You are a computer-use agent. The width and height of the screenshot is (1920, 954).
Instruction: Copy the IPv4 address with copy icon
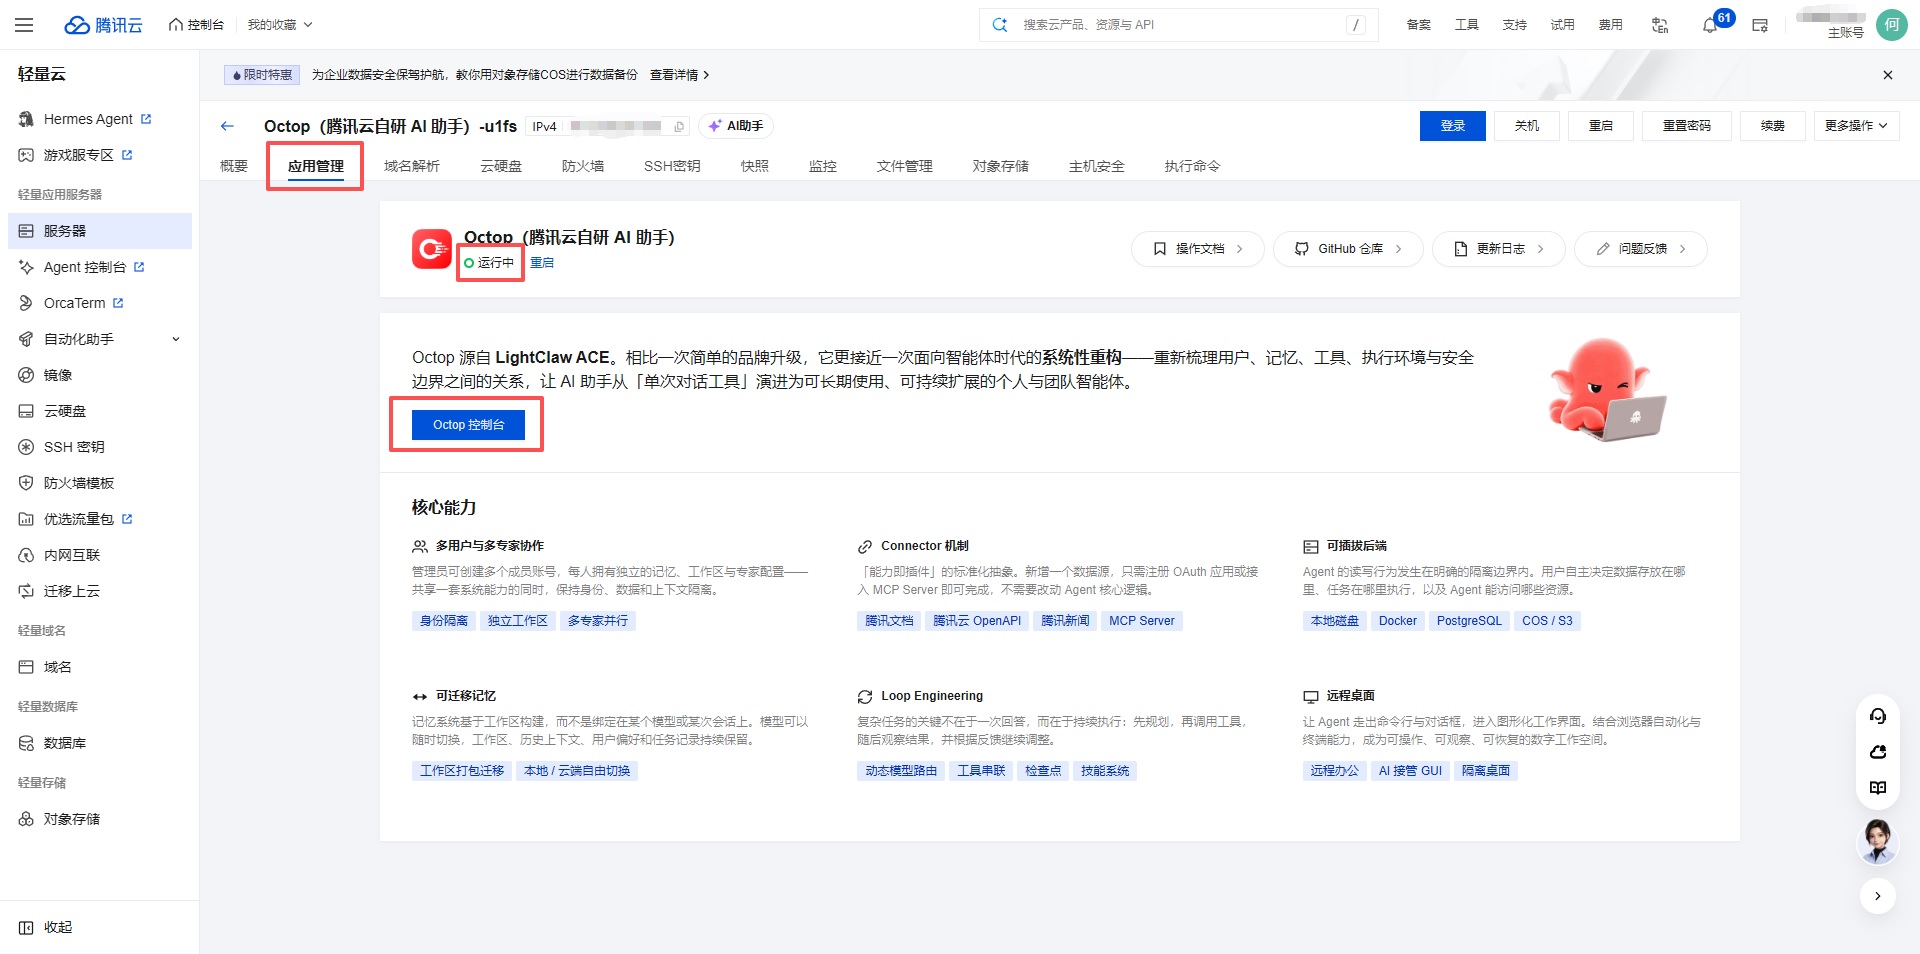[679, 126]
